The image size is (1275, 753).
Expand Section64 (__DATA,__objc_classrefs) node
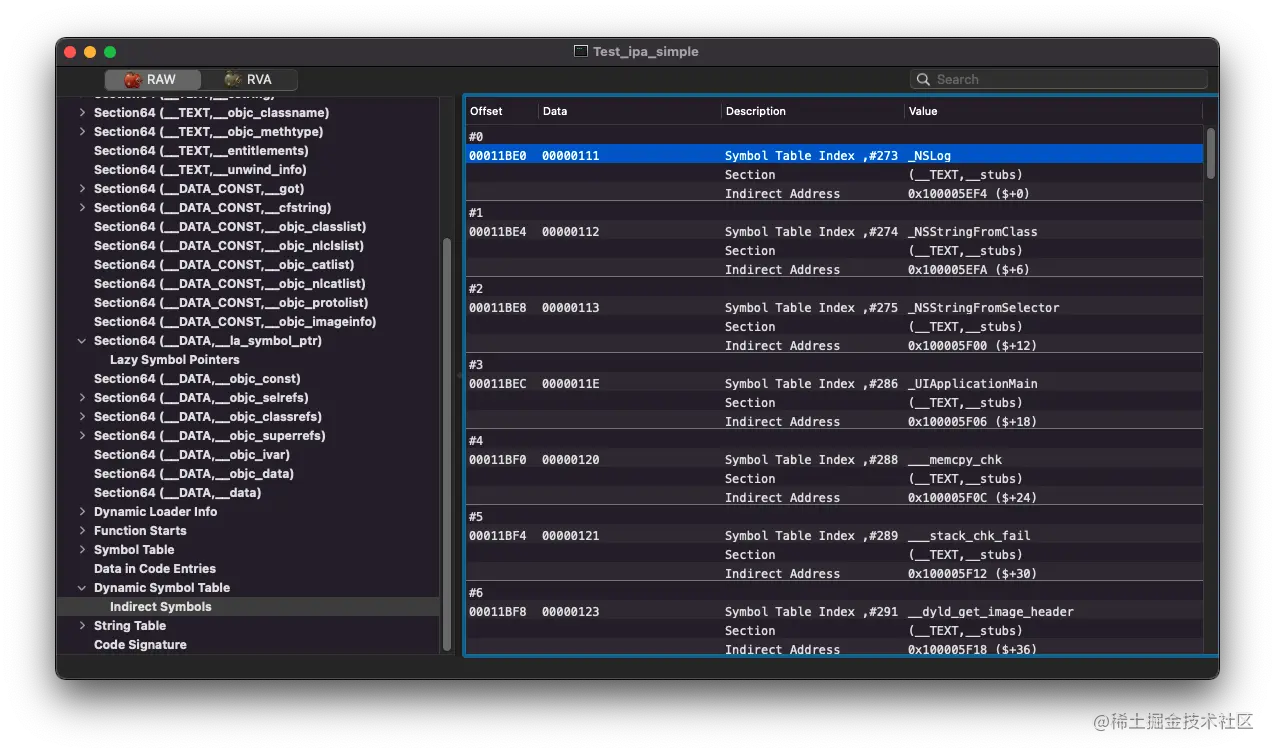pos(82,417)
